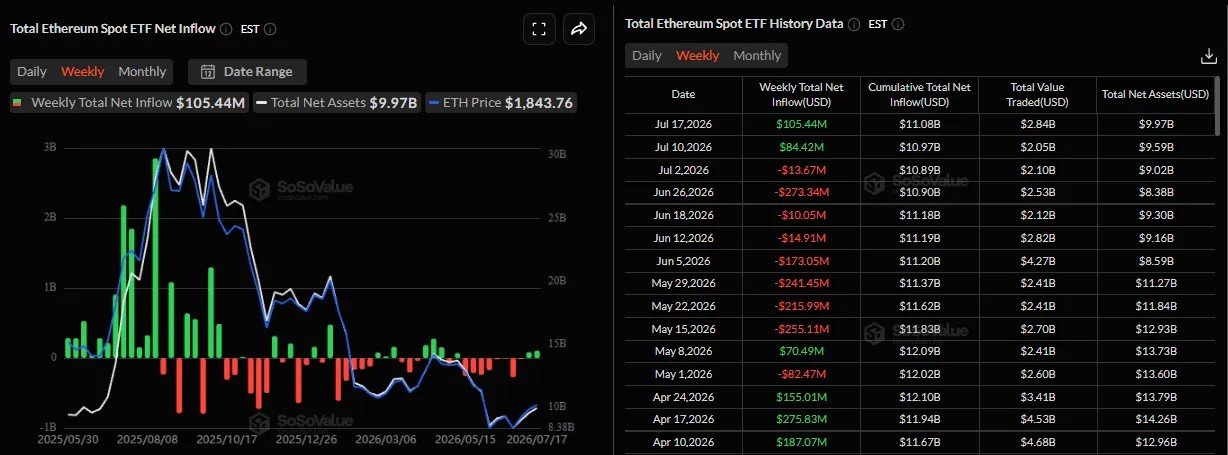Click the Jul 17,2026 date cell
Image resolution: width=1228 pixels, height=455 pixels.
[x=683, y=123]
